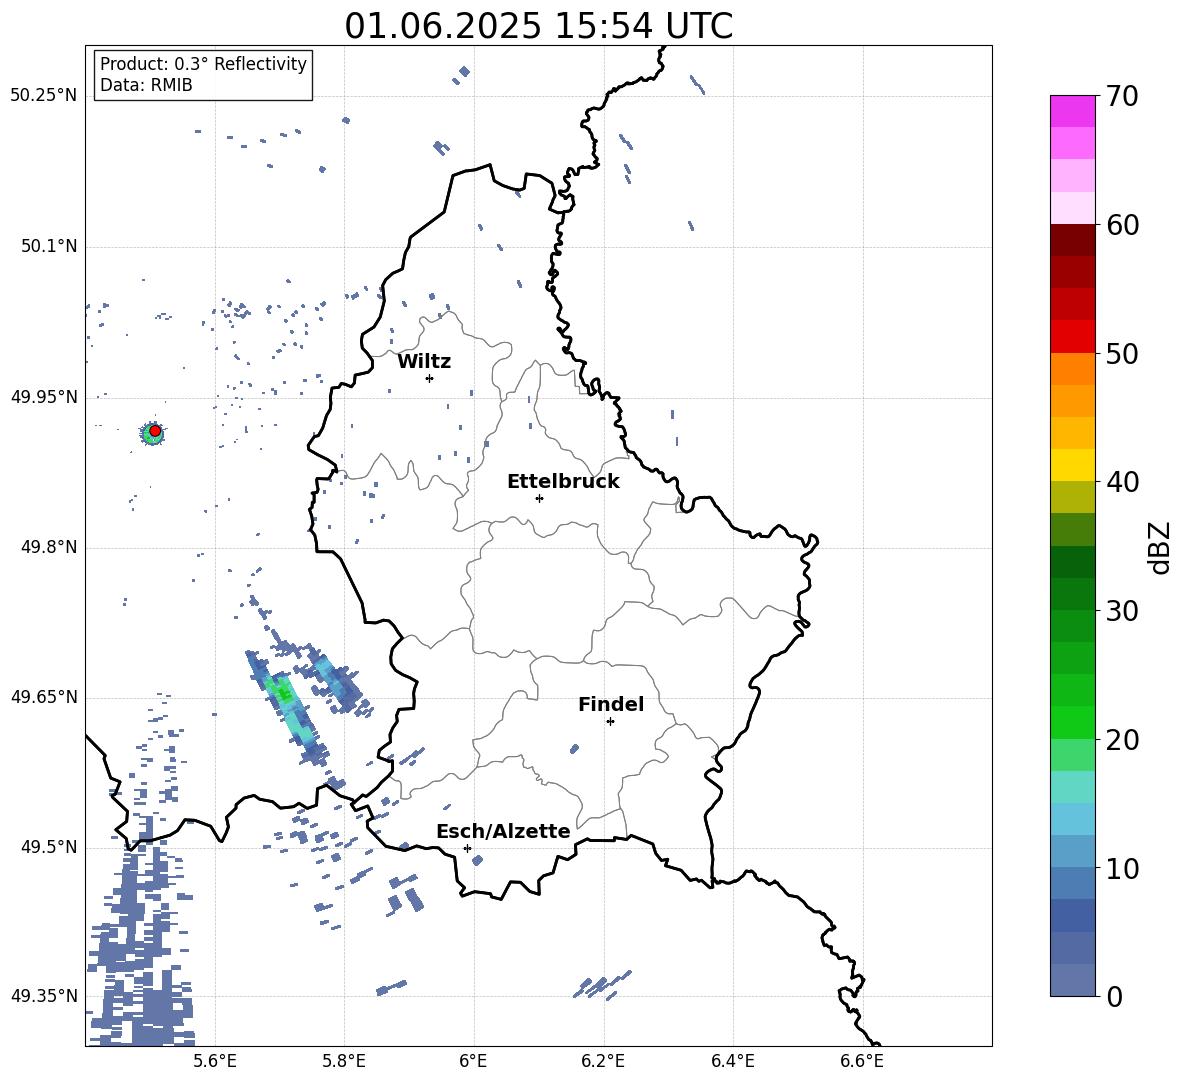Click the colorbar tick label 30
This screenshot has width=1184, height=1081.
point(1123,611)
